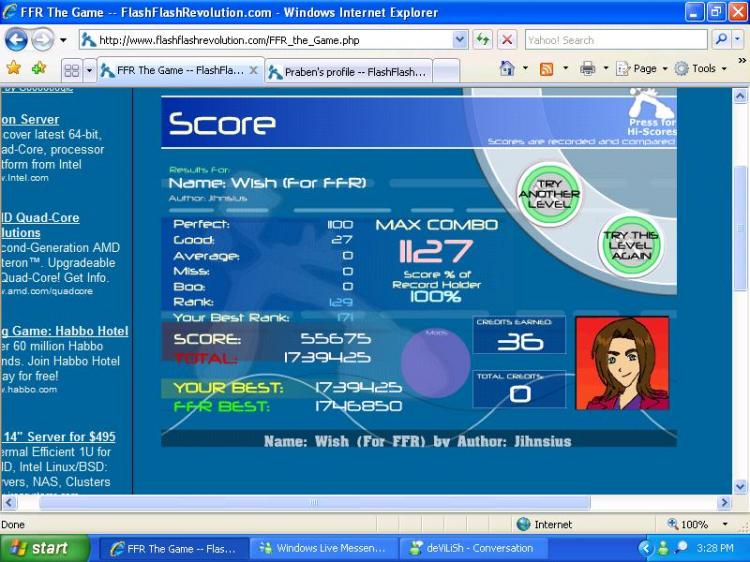Select FFR The Game taskbar button
This screenshot has height=562, width=750.
point(174,549)
